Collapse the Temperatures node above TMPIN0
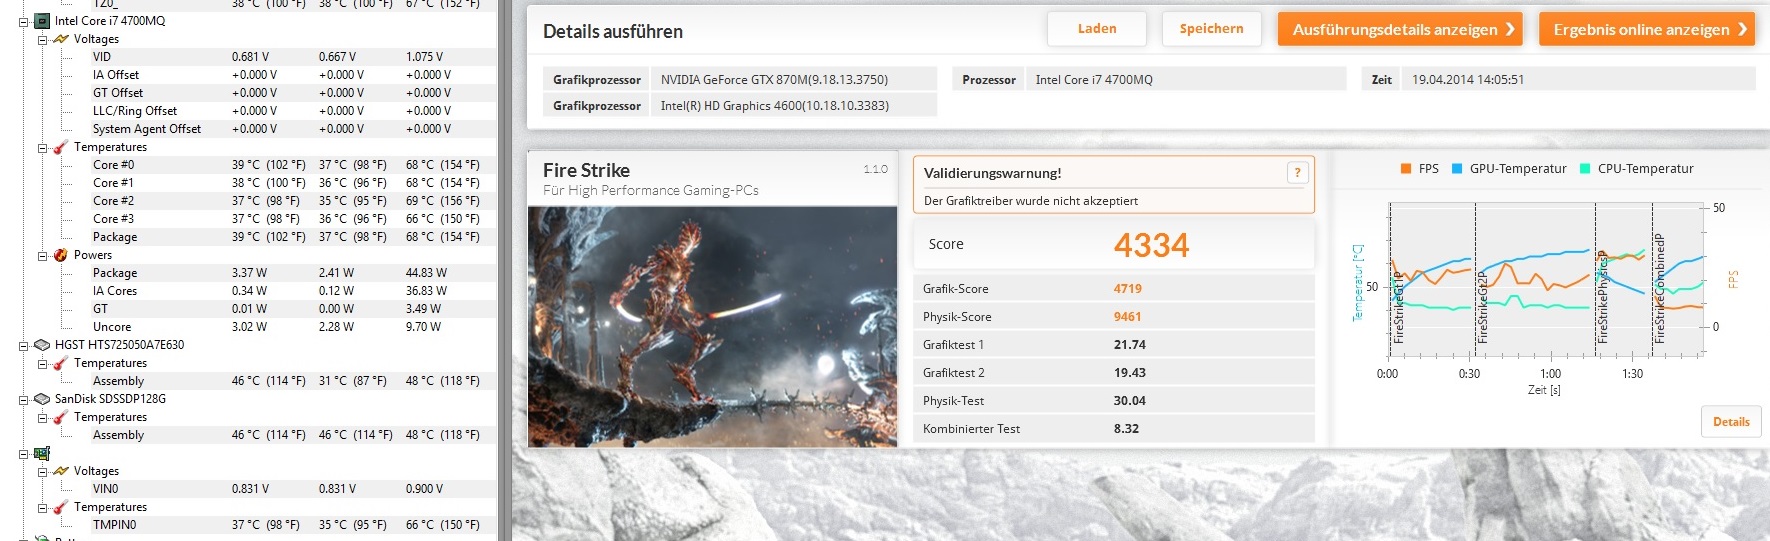This screenshot has width=1770, height=541. [x=42, y=507]
